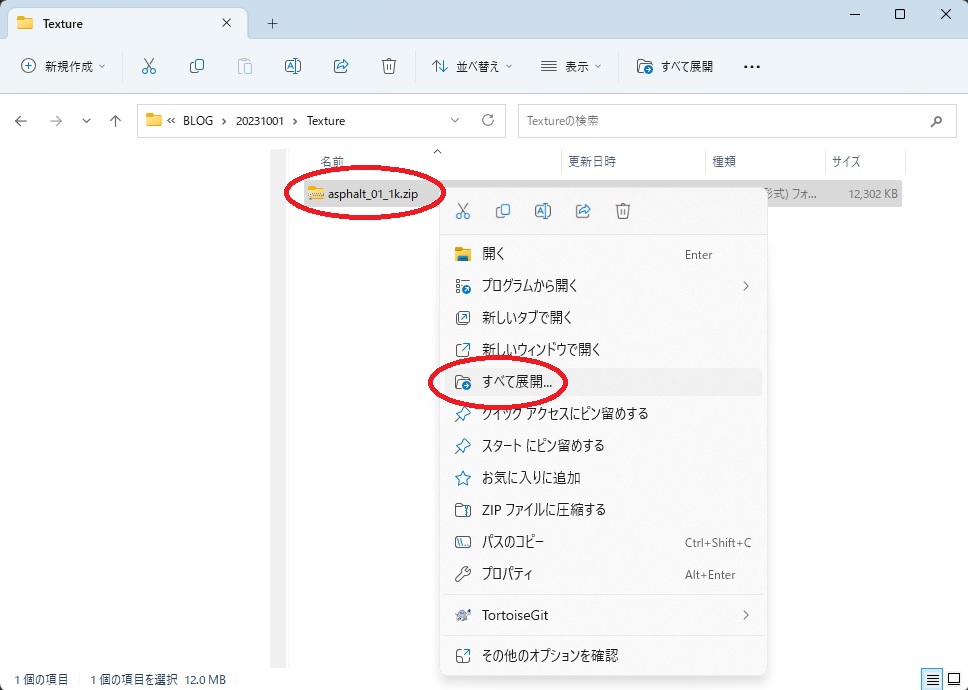Click the back navigation arrow
The image size is (968, 690).
pos(20,120)
